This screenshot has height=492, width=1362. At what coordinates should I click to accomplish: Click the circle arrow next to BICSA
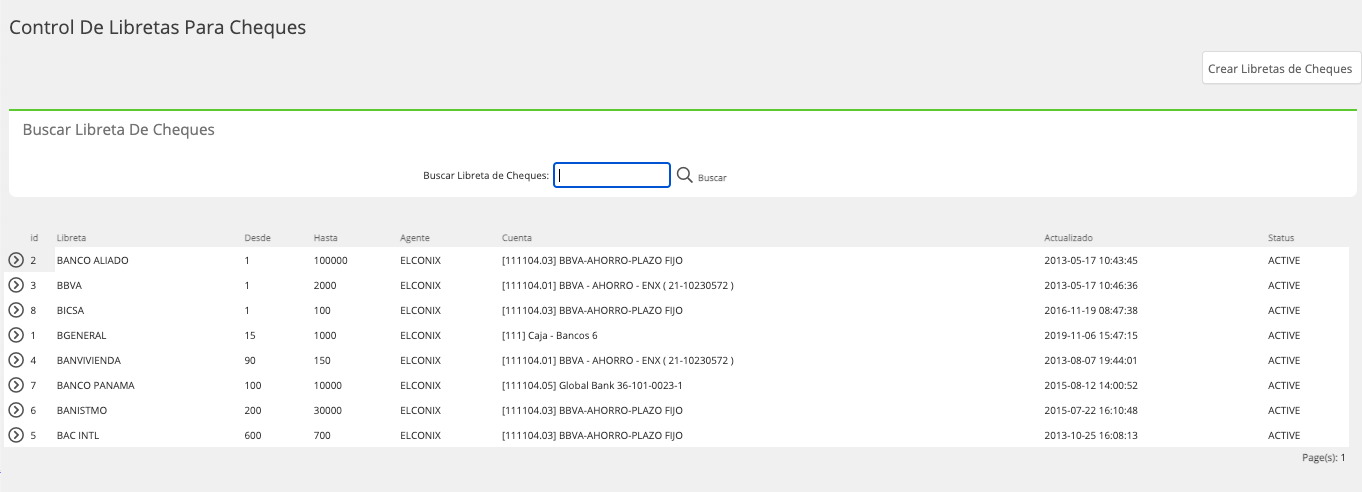(x=16, y=310)
